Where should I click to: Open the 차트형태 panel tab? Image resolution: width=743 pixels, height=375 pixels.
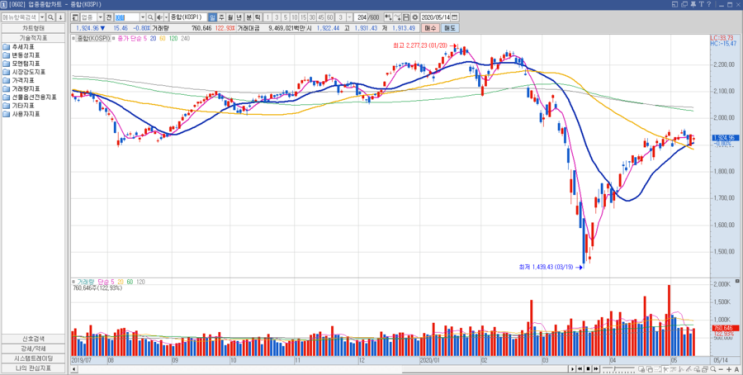click(33, 28)
